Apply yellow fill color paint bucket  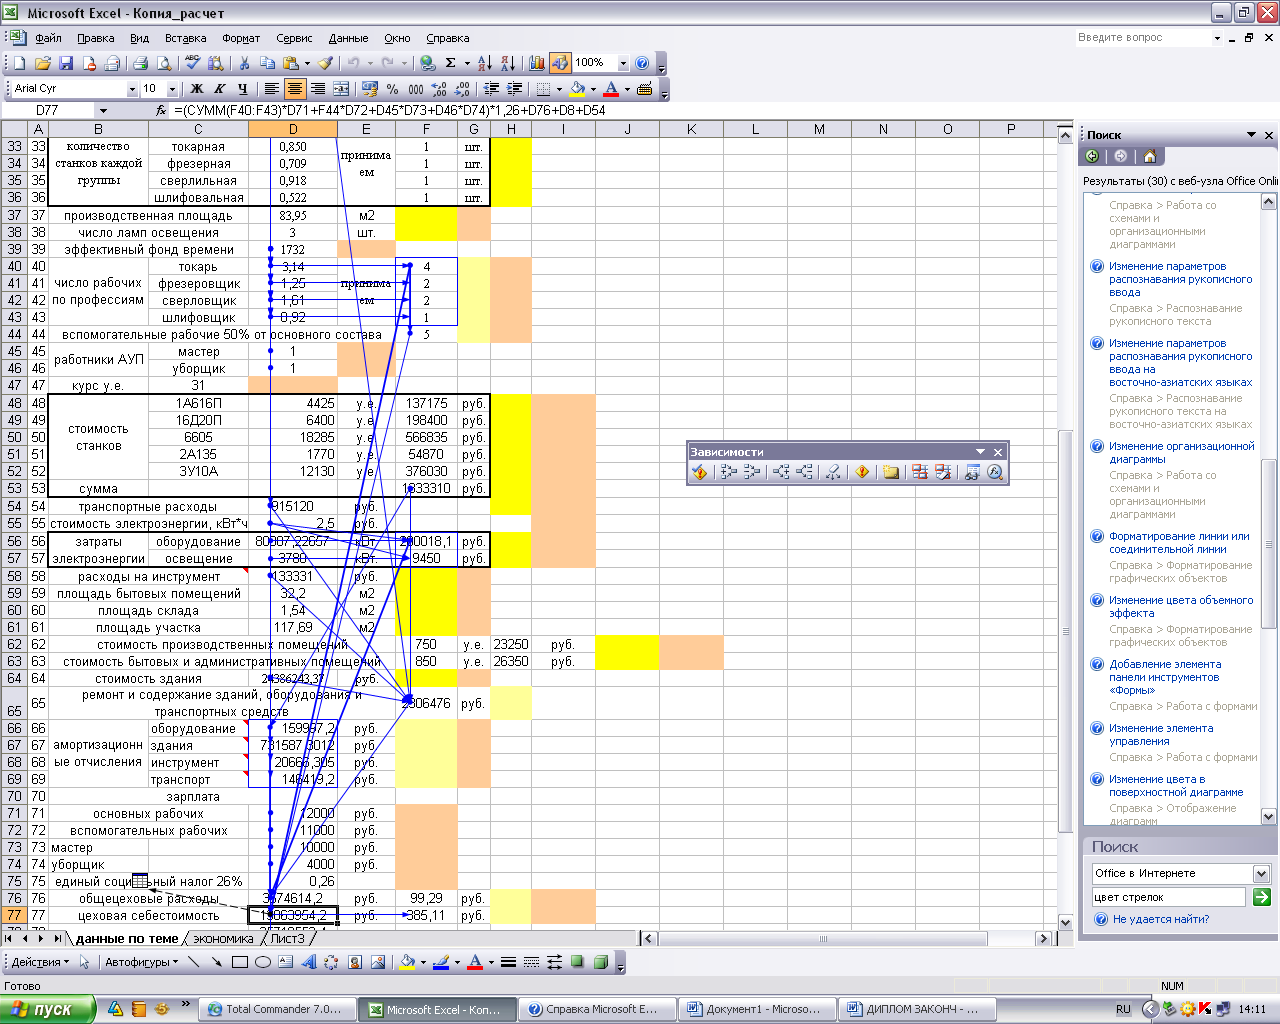(578, 89)
